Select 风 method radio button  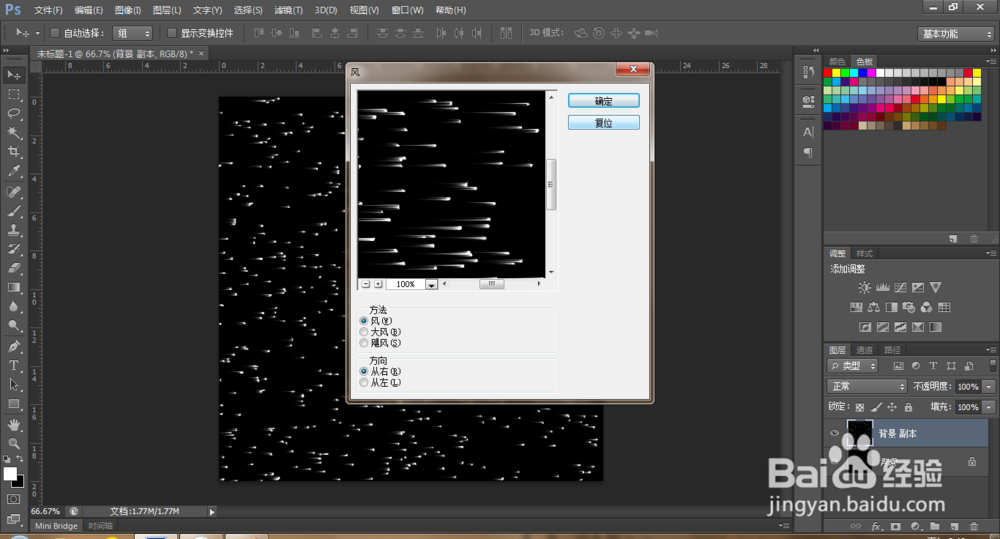(x=364, y=321)
